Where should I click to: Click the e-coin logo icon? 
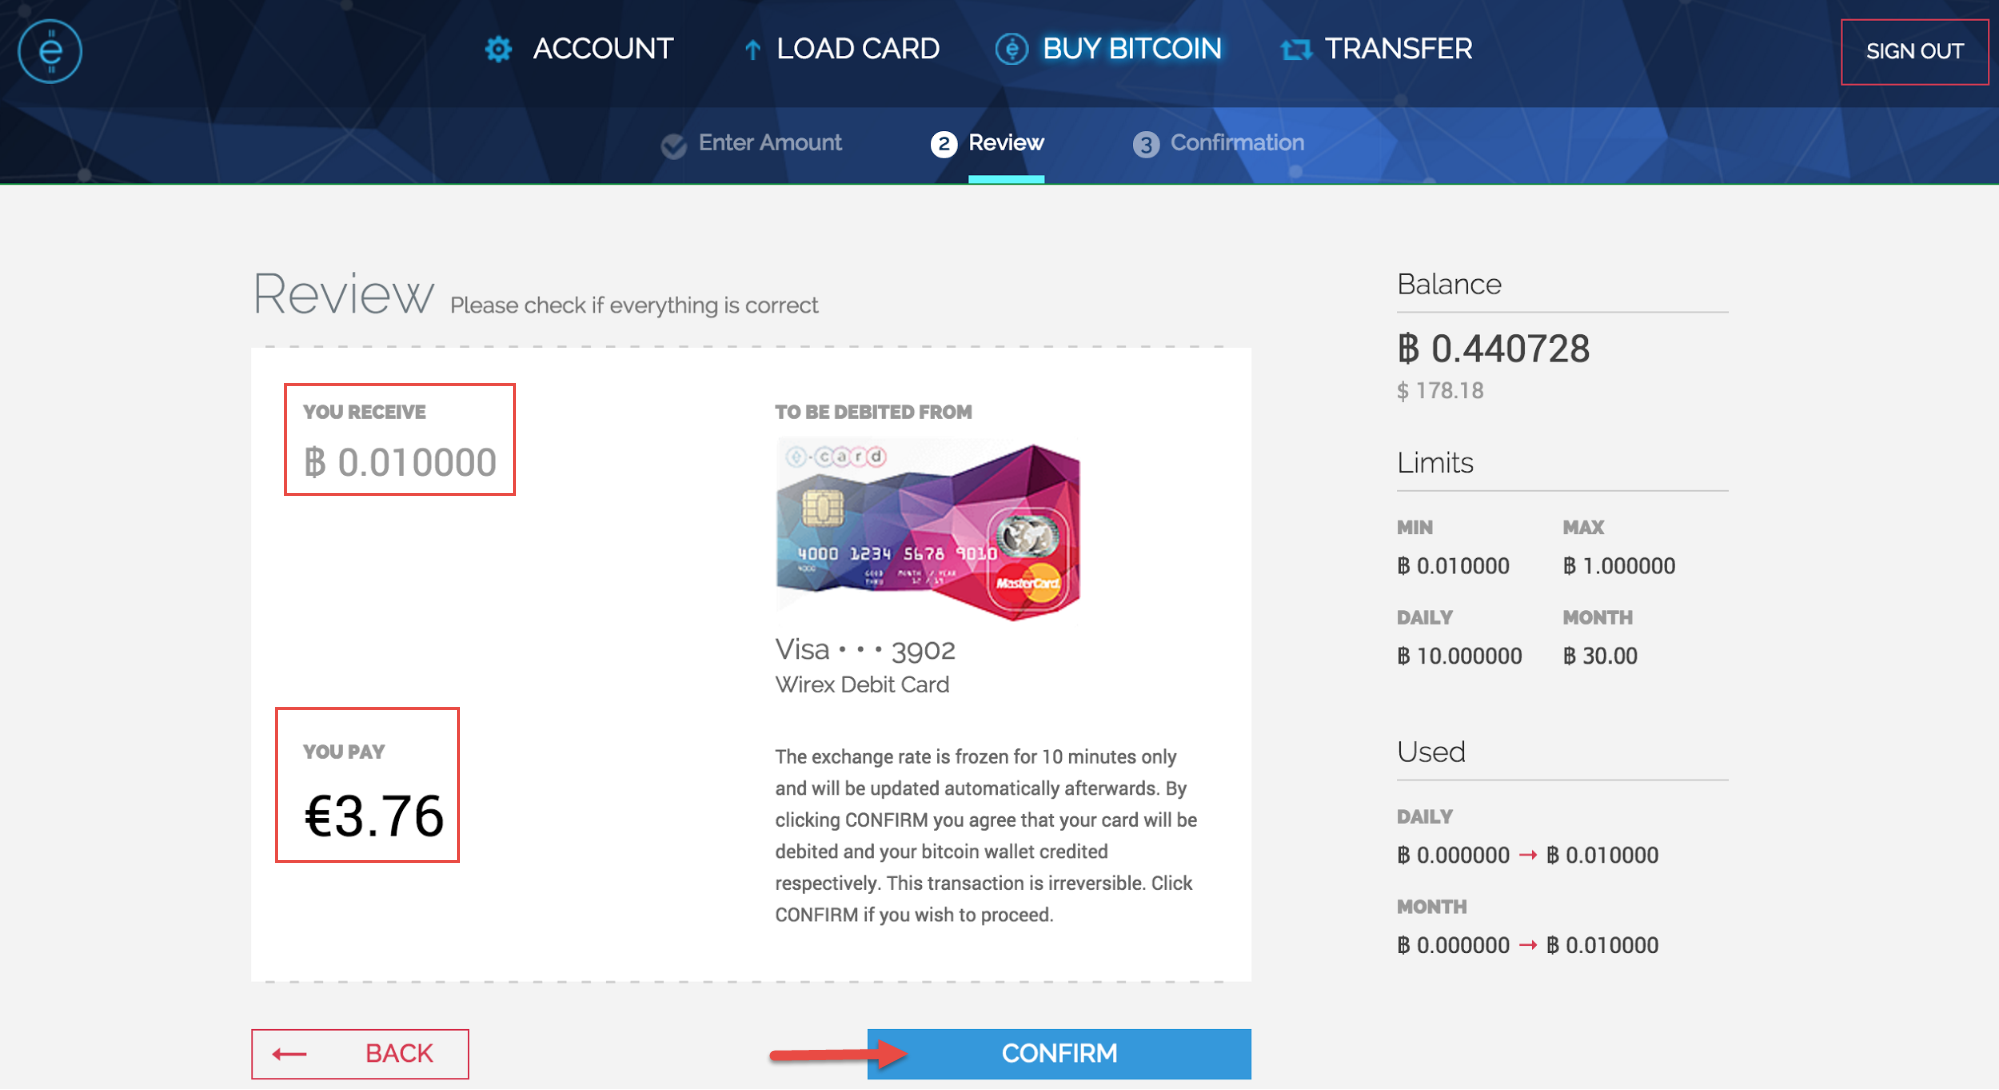click(x=50, y=51)
